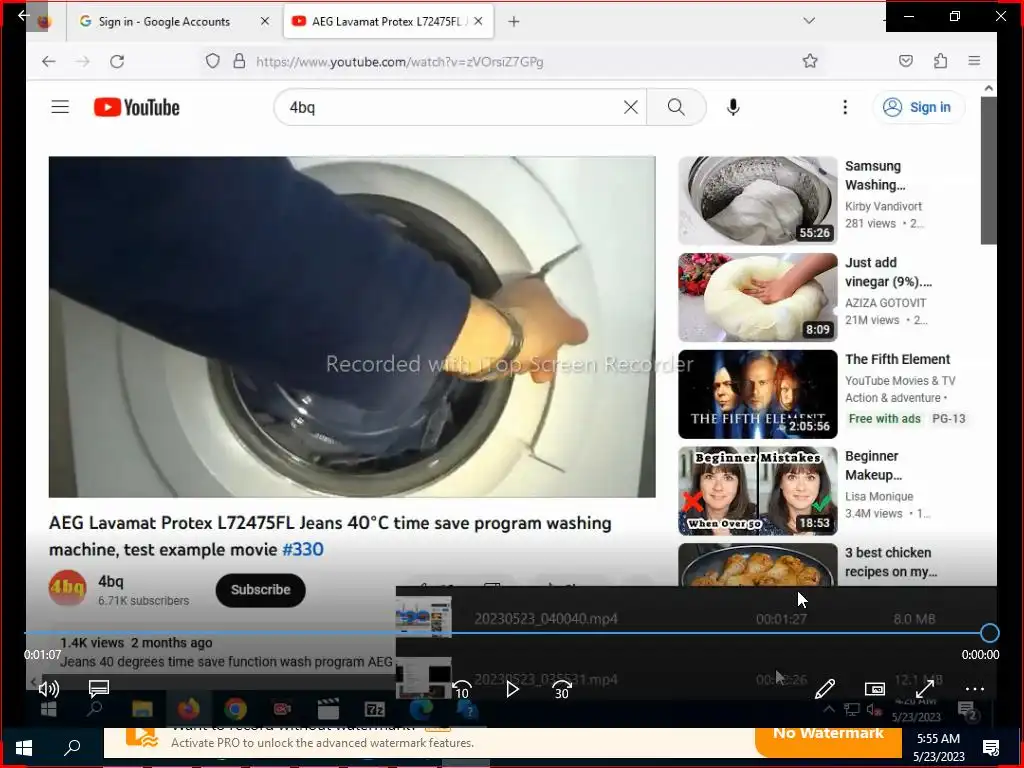1024x768 pixels.
Task: Open YouTube settings three-dot menu
Action: (844, 107)
